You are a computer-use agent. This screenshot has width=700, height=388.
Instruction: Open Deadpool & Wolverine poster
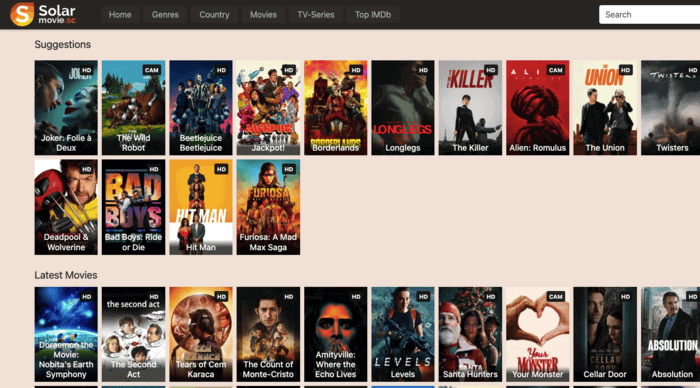click(66, 207)
